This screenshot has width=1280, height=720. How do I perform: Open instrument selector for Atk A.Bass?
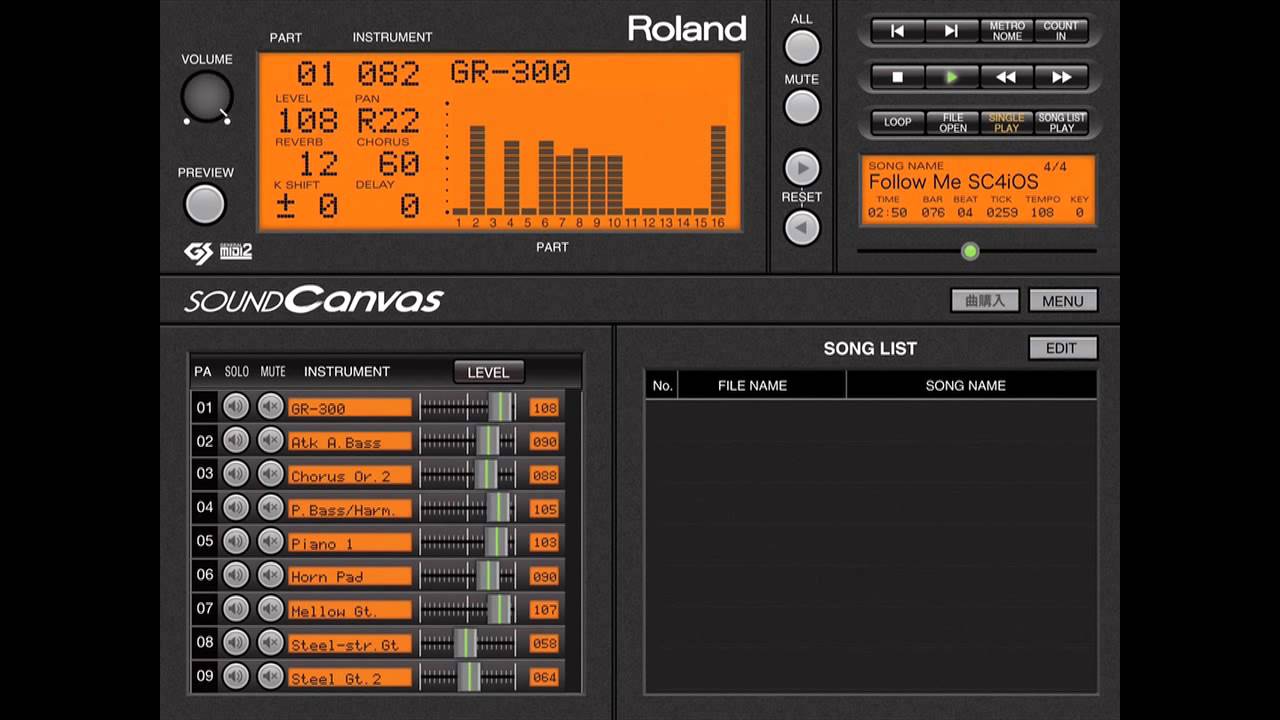point(350,441)
